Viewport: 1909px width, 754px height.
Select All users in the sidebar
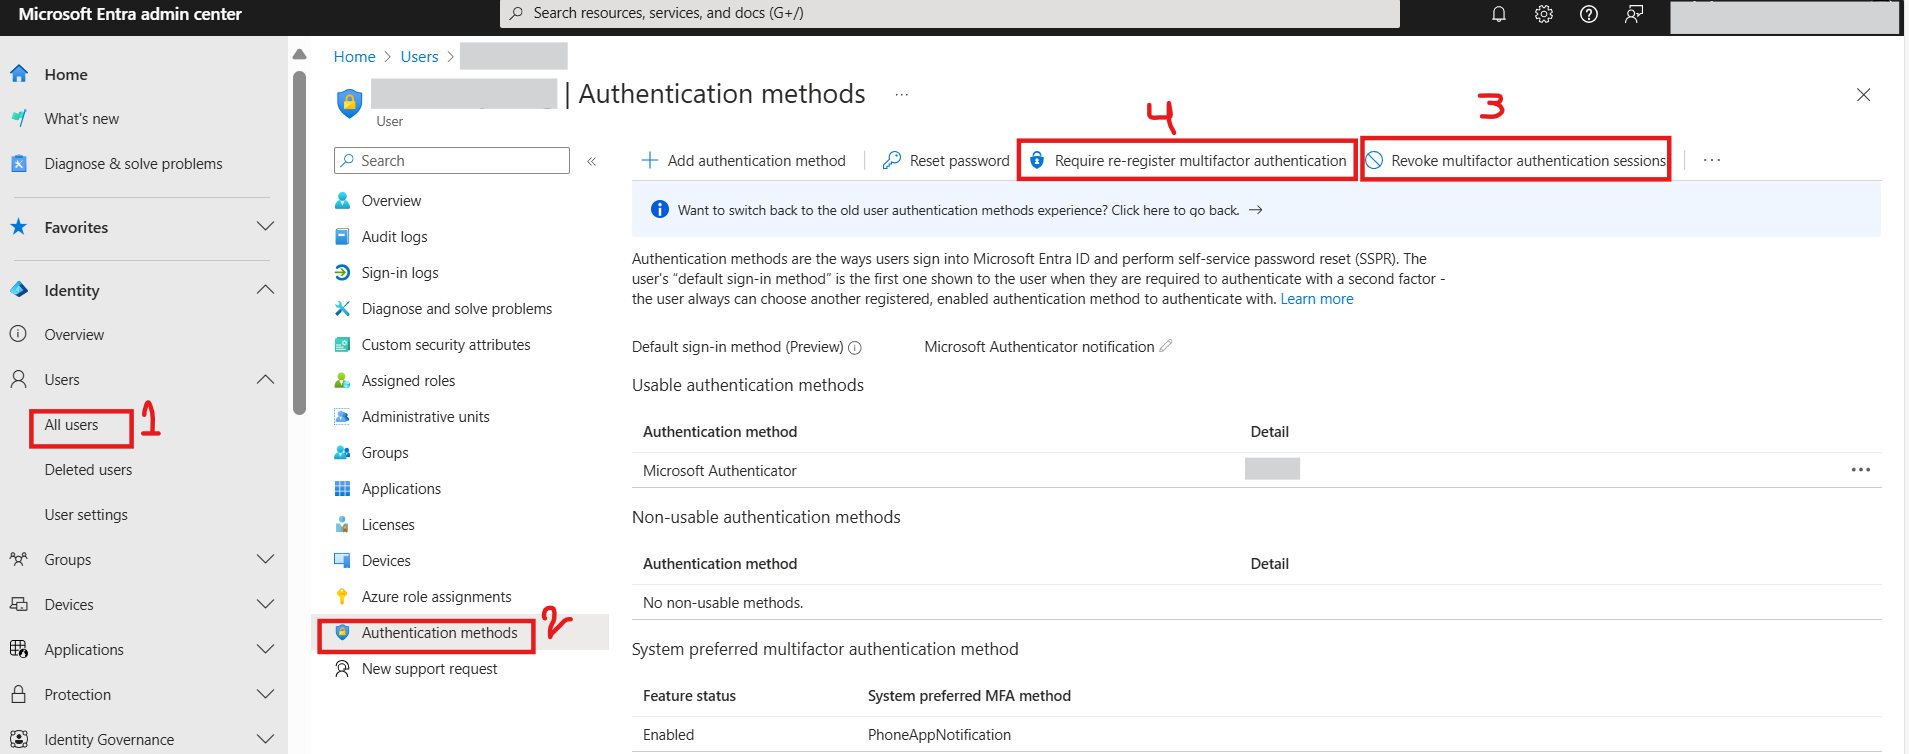click(x=72, y=425)
